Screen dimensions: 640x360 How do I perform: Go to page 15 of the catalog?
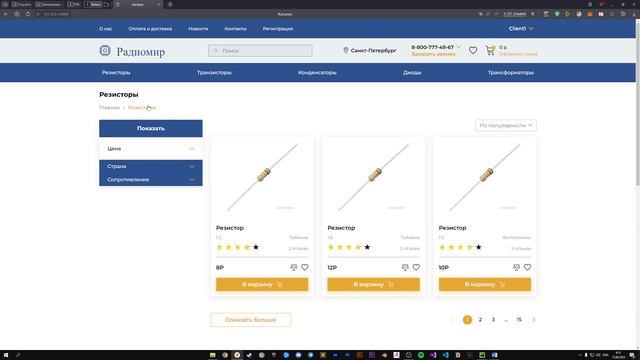(519, 320)
